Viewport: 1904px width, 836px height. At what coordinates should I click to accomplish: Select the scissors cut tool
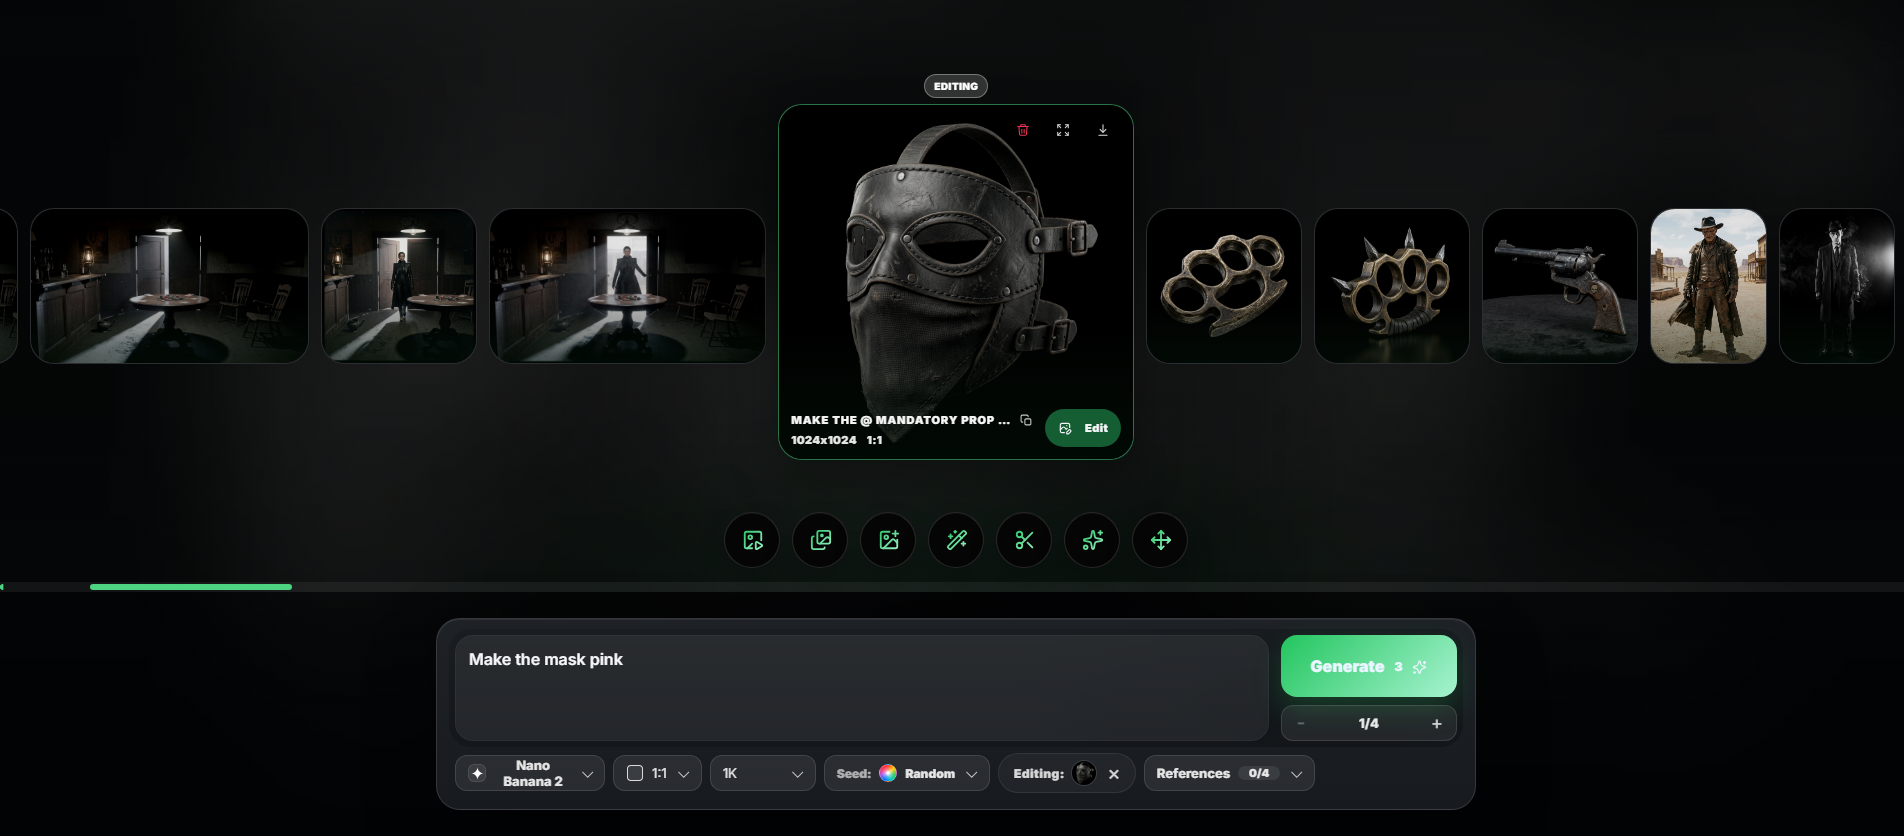click(x=1024, y=540)
